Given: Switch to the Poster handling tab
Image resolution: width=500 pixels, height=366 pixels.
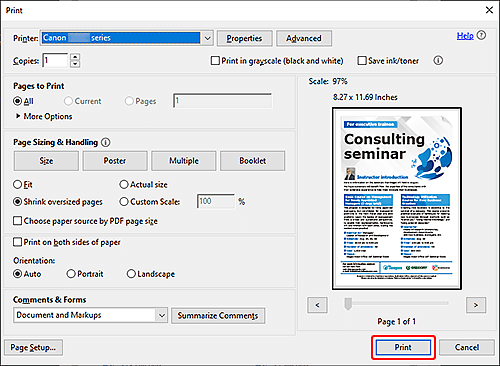Looking at the screenshot, I should 115,161.
